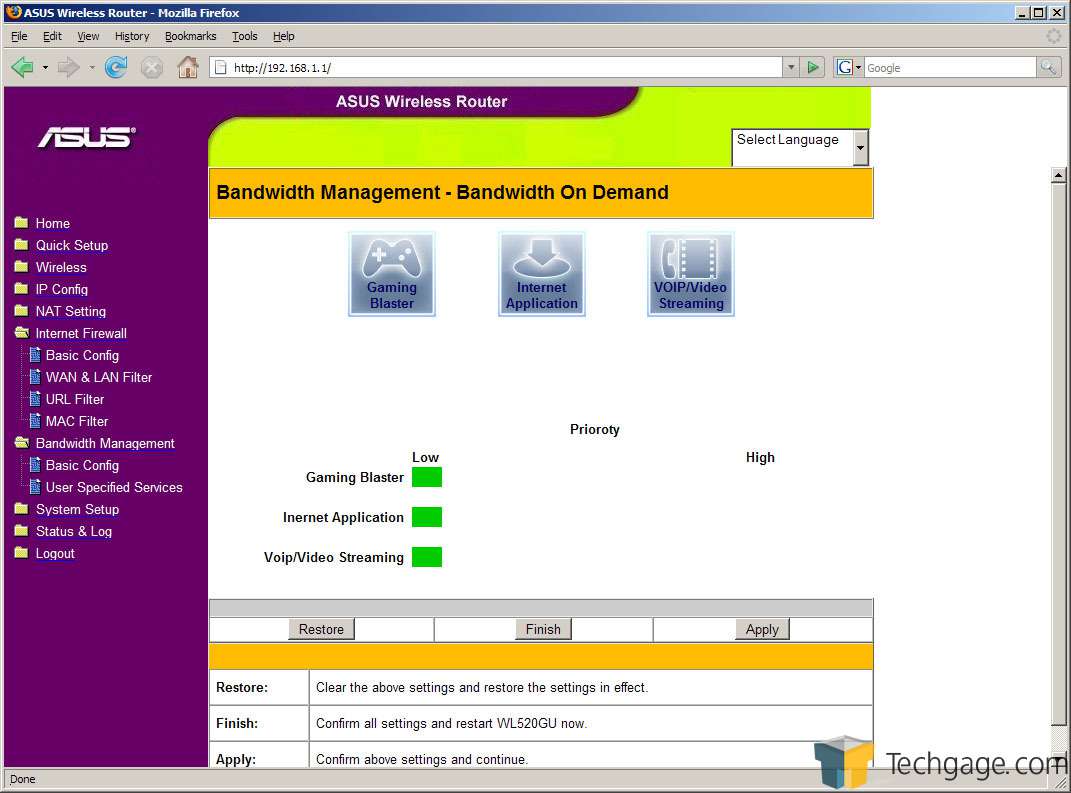Viewport: 1071px width, 793px height.
Task: Click the Voip/Video Streaming priority green bar
Action: [x=427, y=557]
